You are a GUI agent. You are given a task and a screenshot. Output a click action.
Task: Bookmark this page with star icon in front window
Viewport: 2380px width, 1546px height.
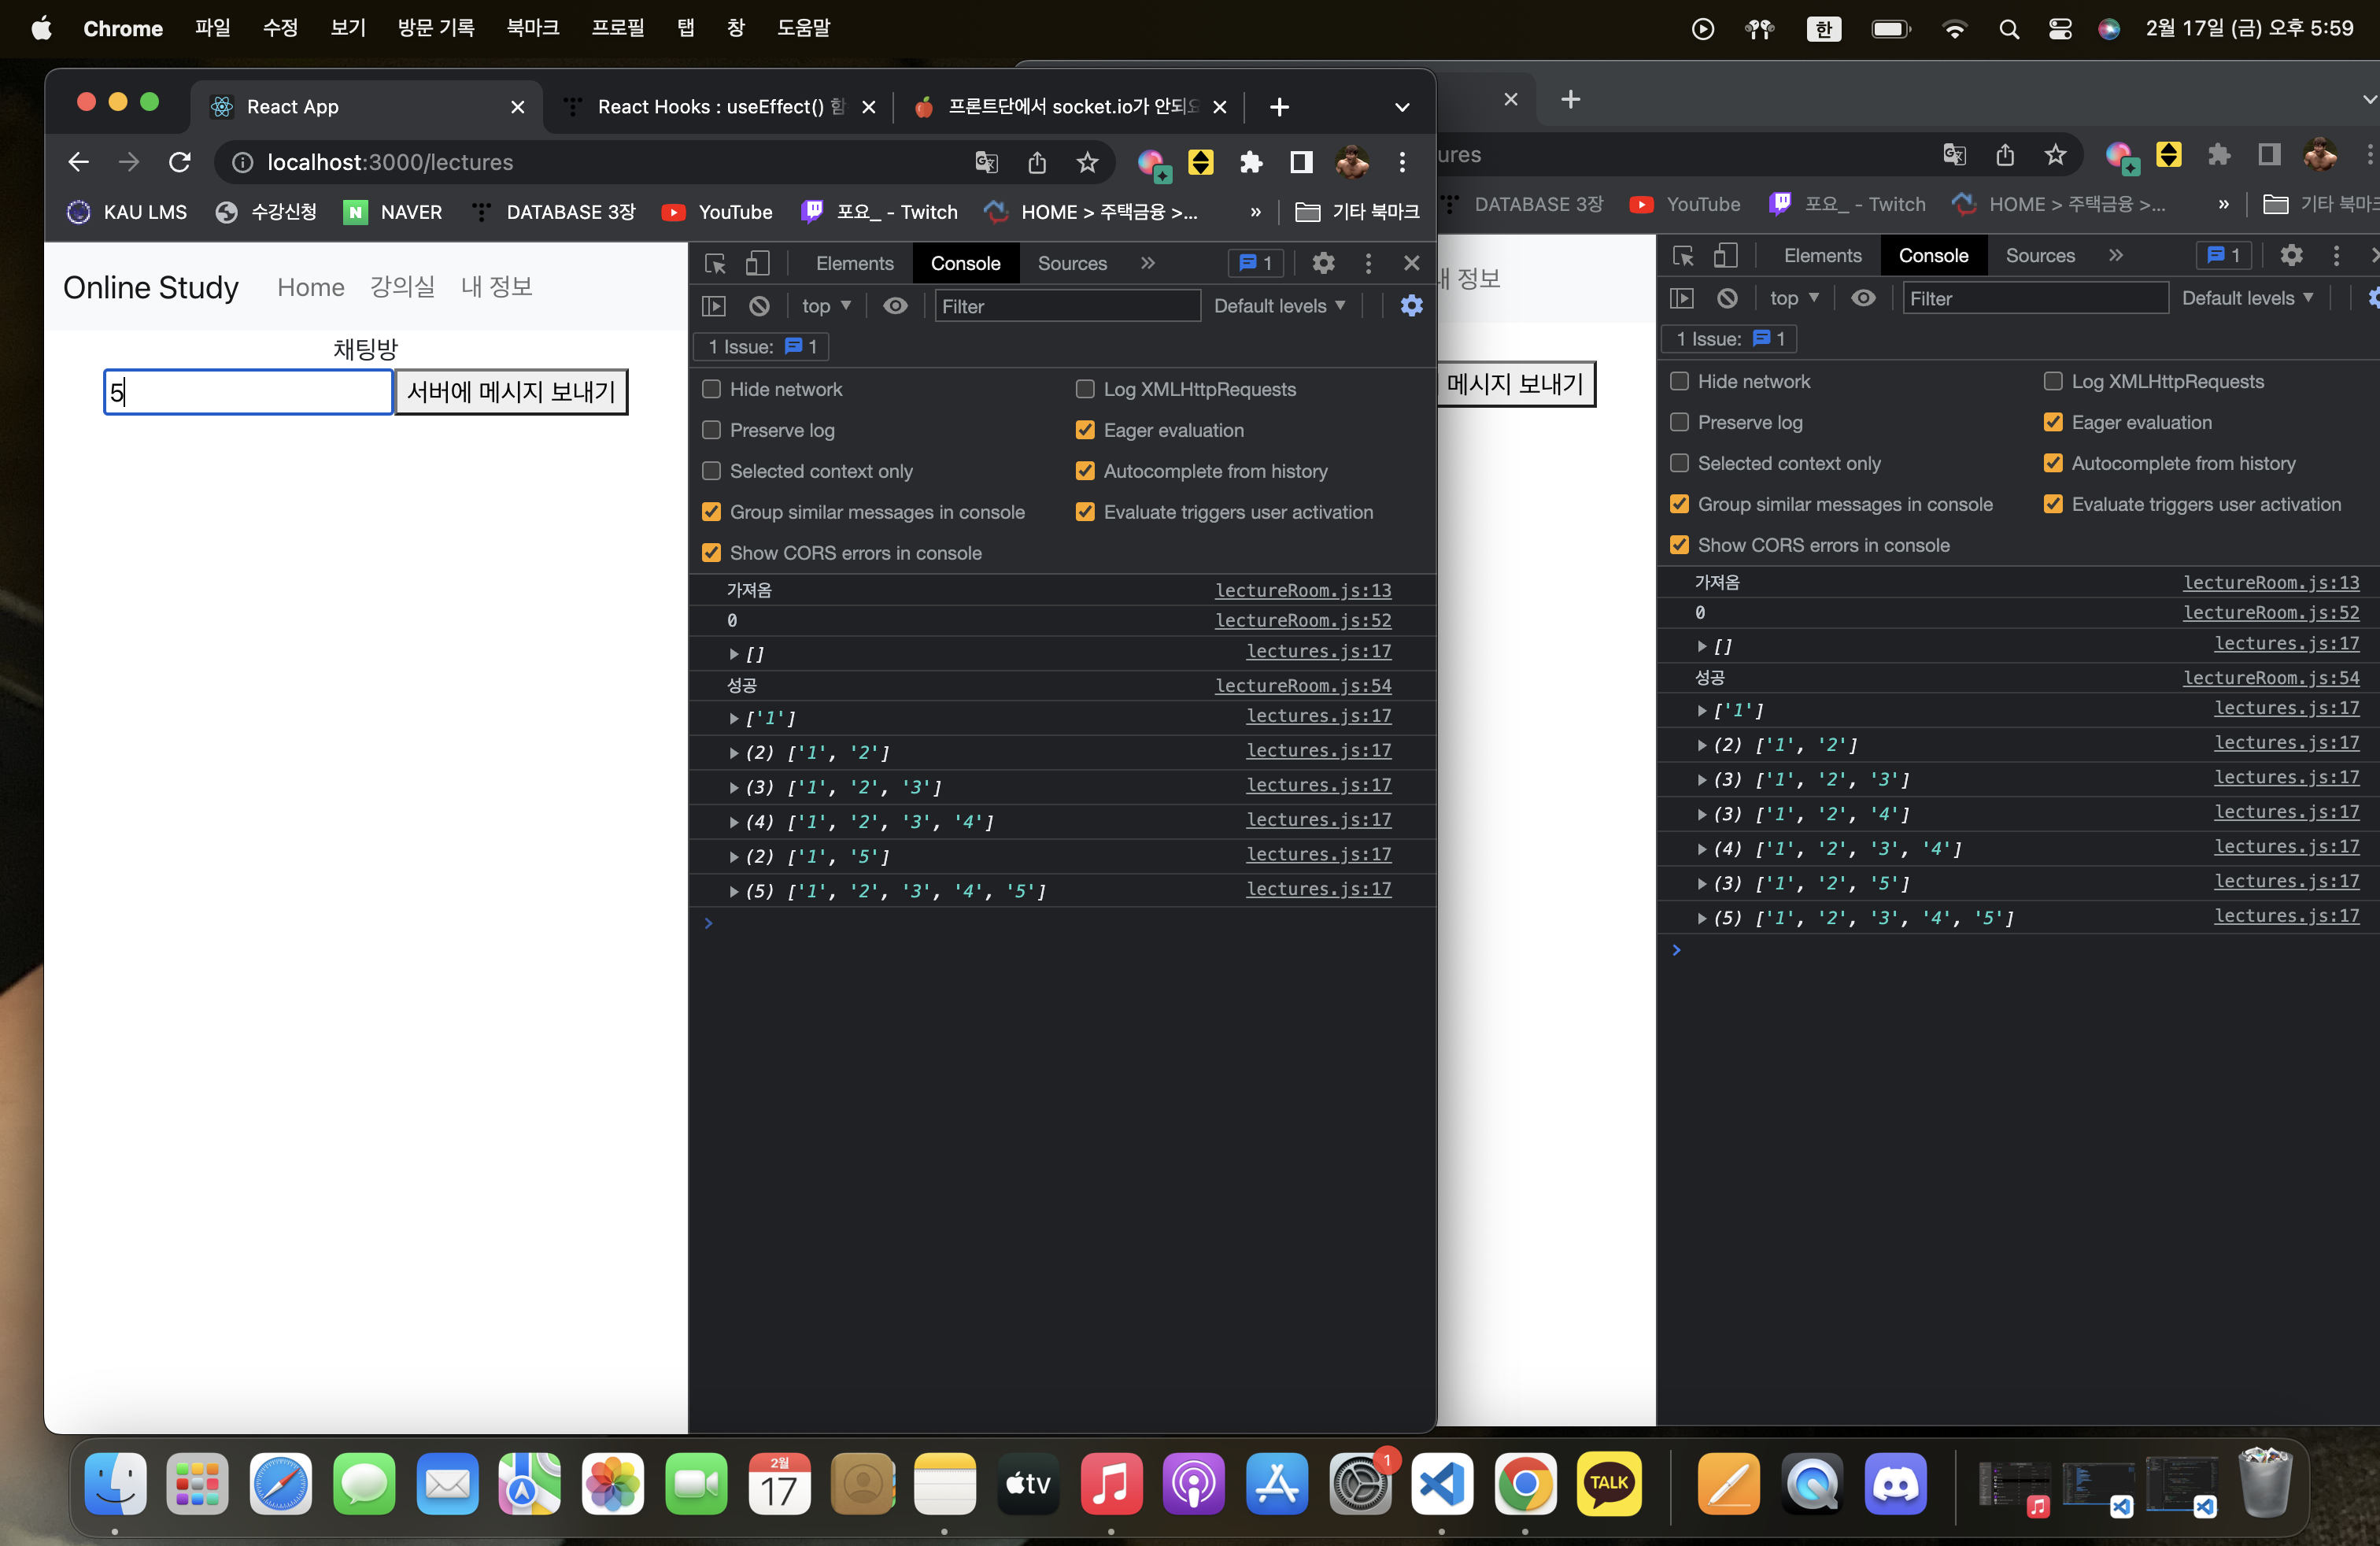1087,162
